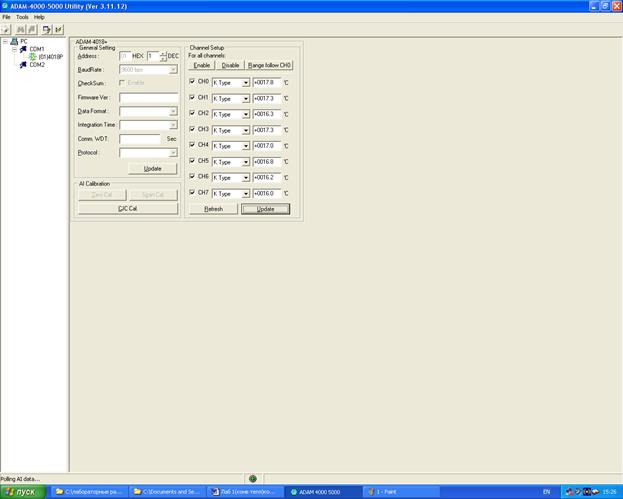Click the Span Cal. button

(153, 195)
